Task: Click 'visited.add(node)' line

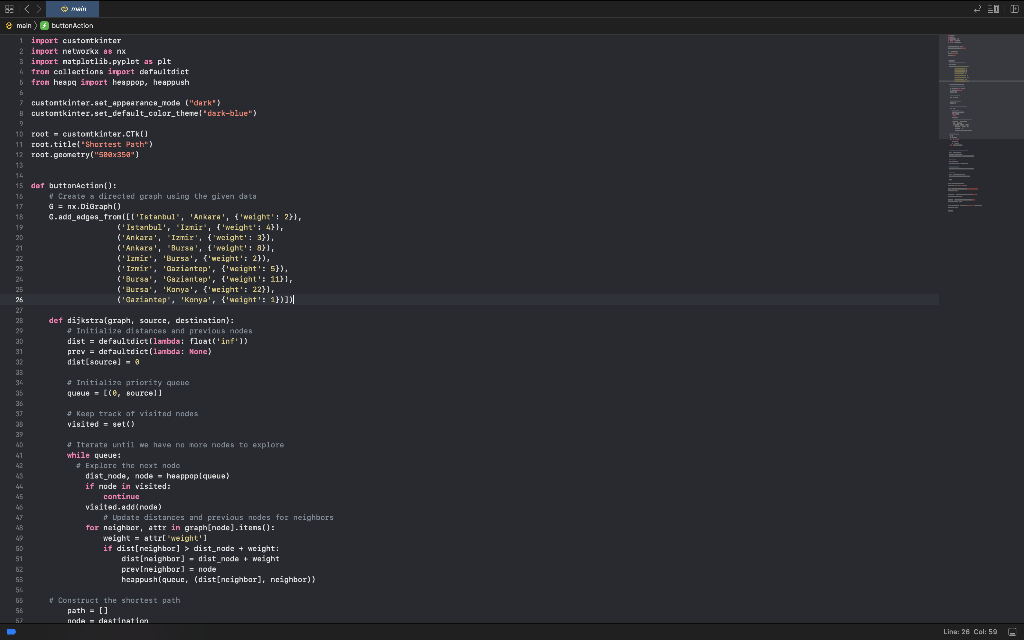Action: pyautogui.click(x=123, y=507)
